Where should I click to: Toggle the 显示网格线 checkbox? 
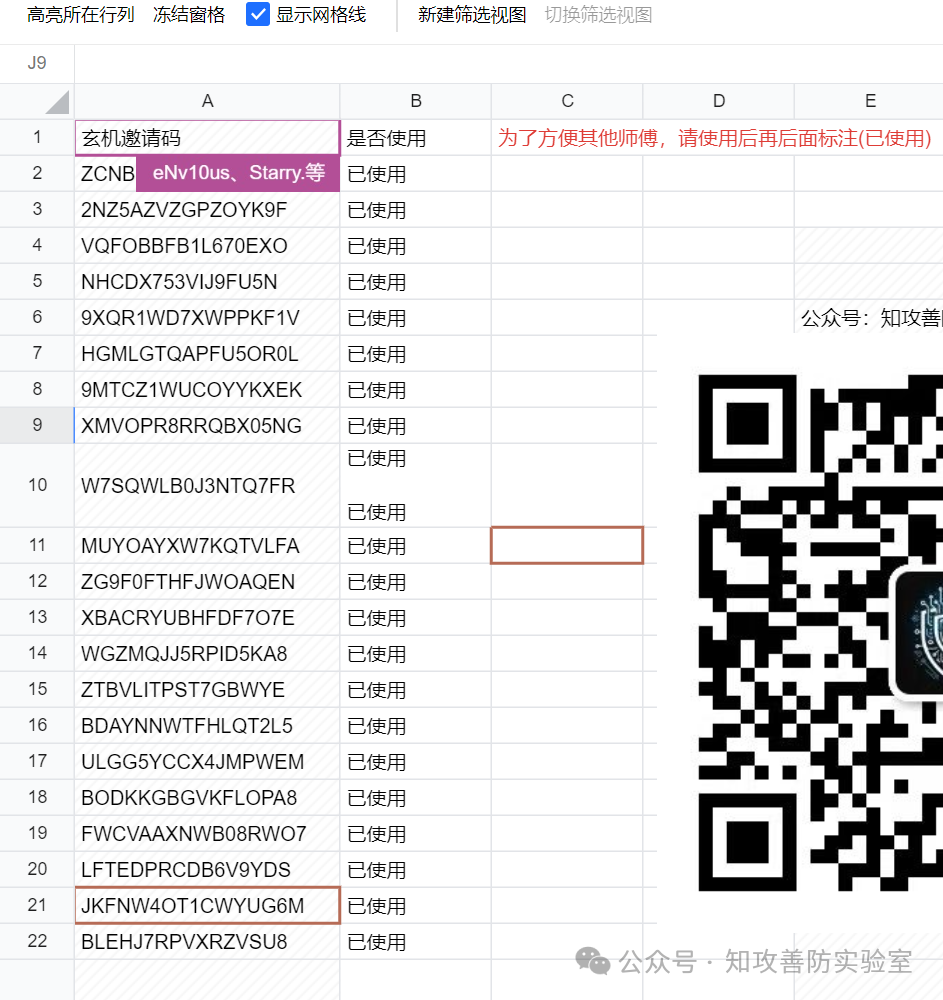(x=258, y=15)
